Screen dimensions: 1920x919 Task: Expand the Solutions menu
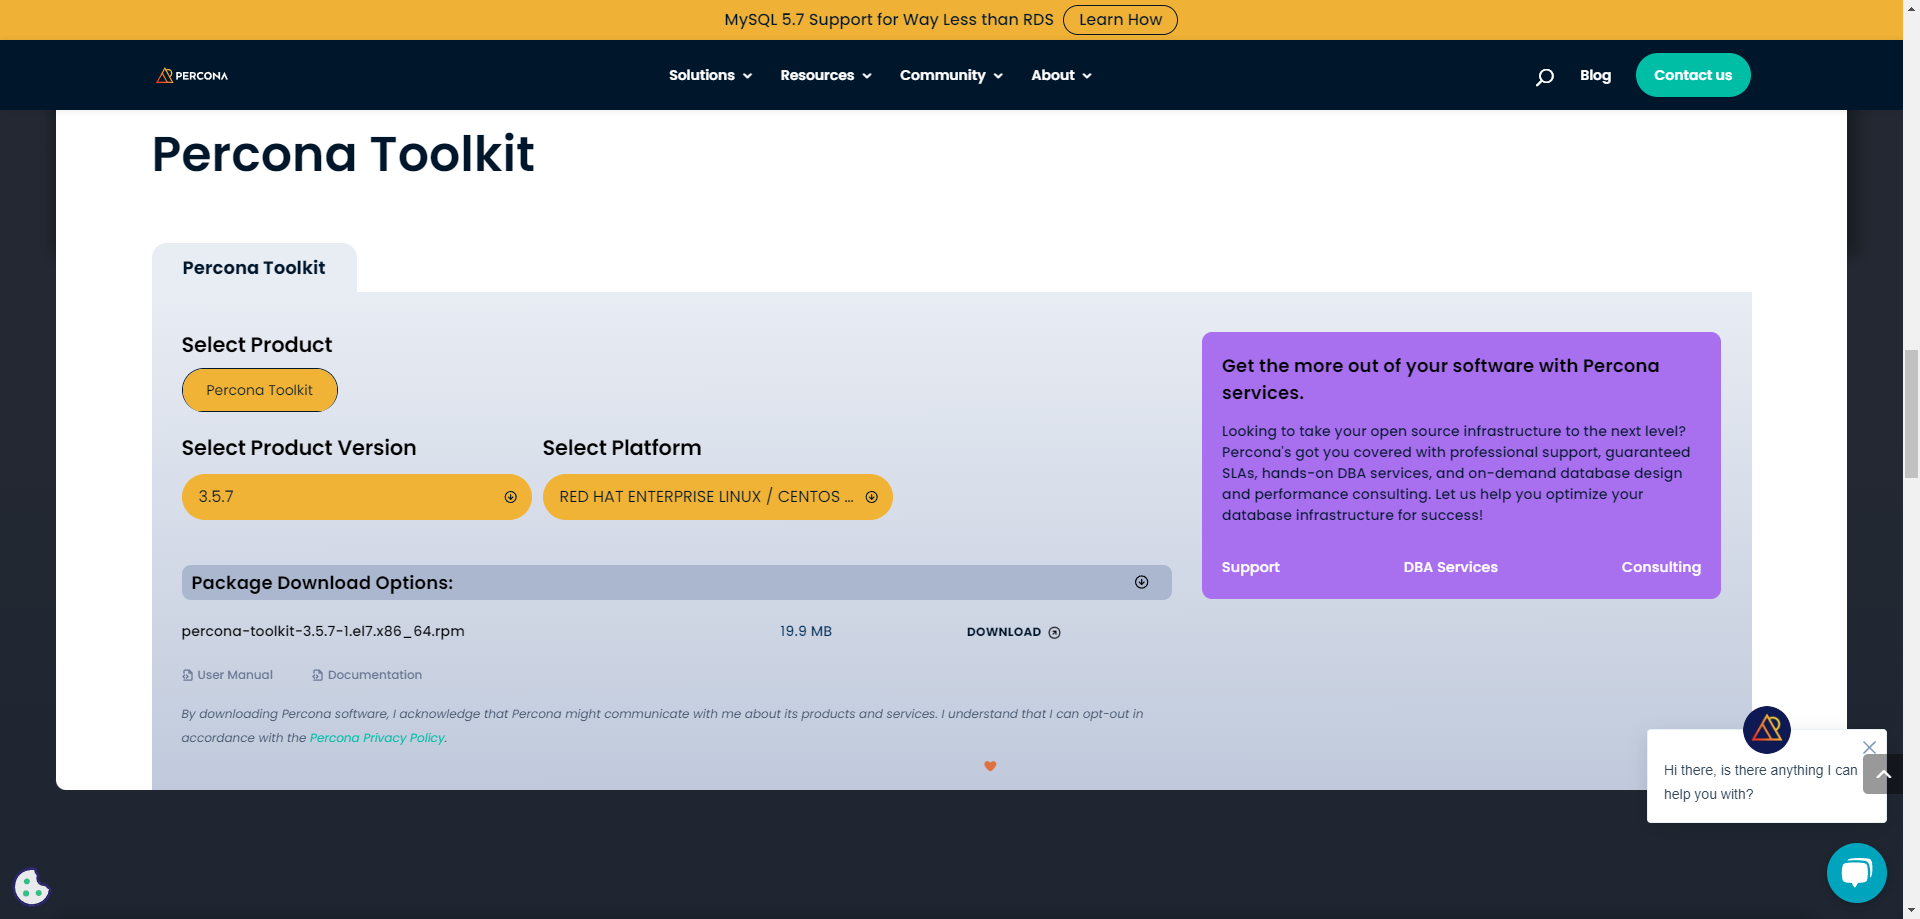coord(710,76)
